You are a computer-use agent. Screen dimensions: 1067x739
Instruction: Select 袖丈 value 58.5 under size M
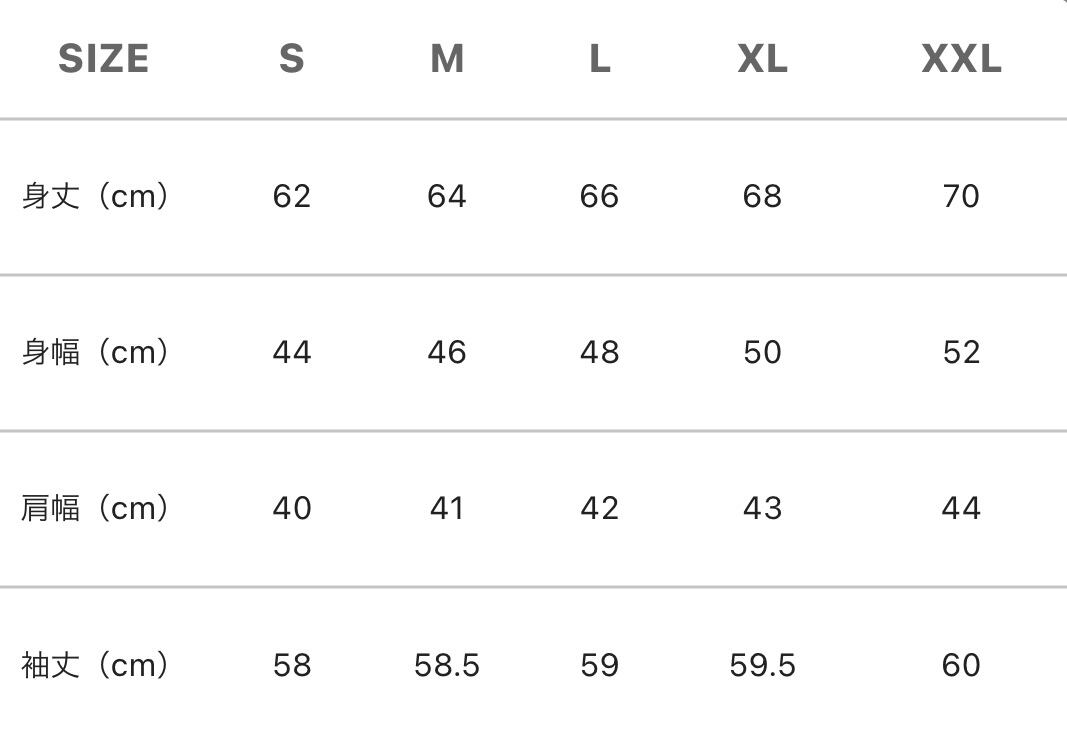(447, 665)
